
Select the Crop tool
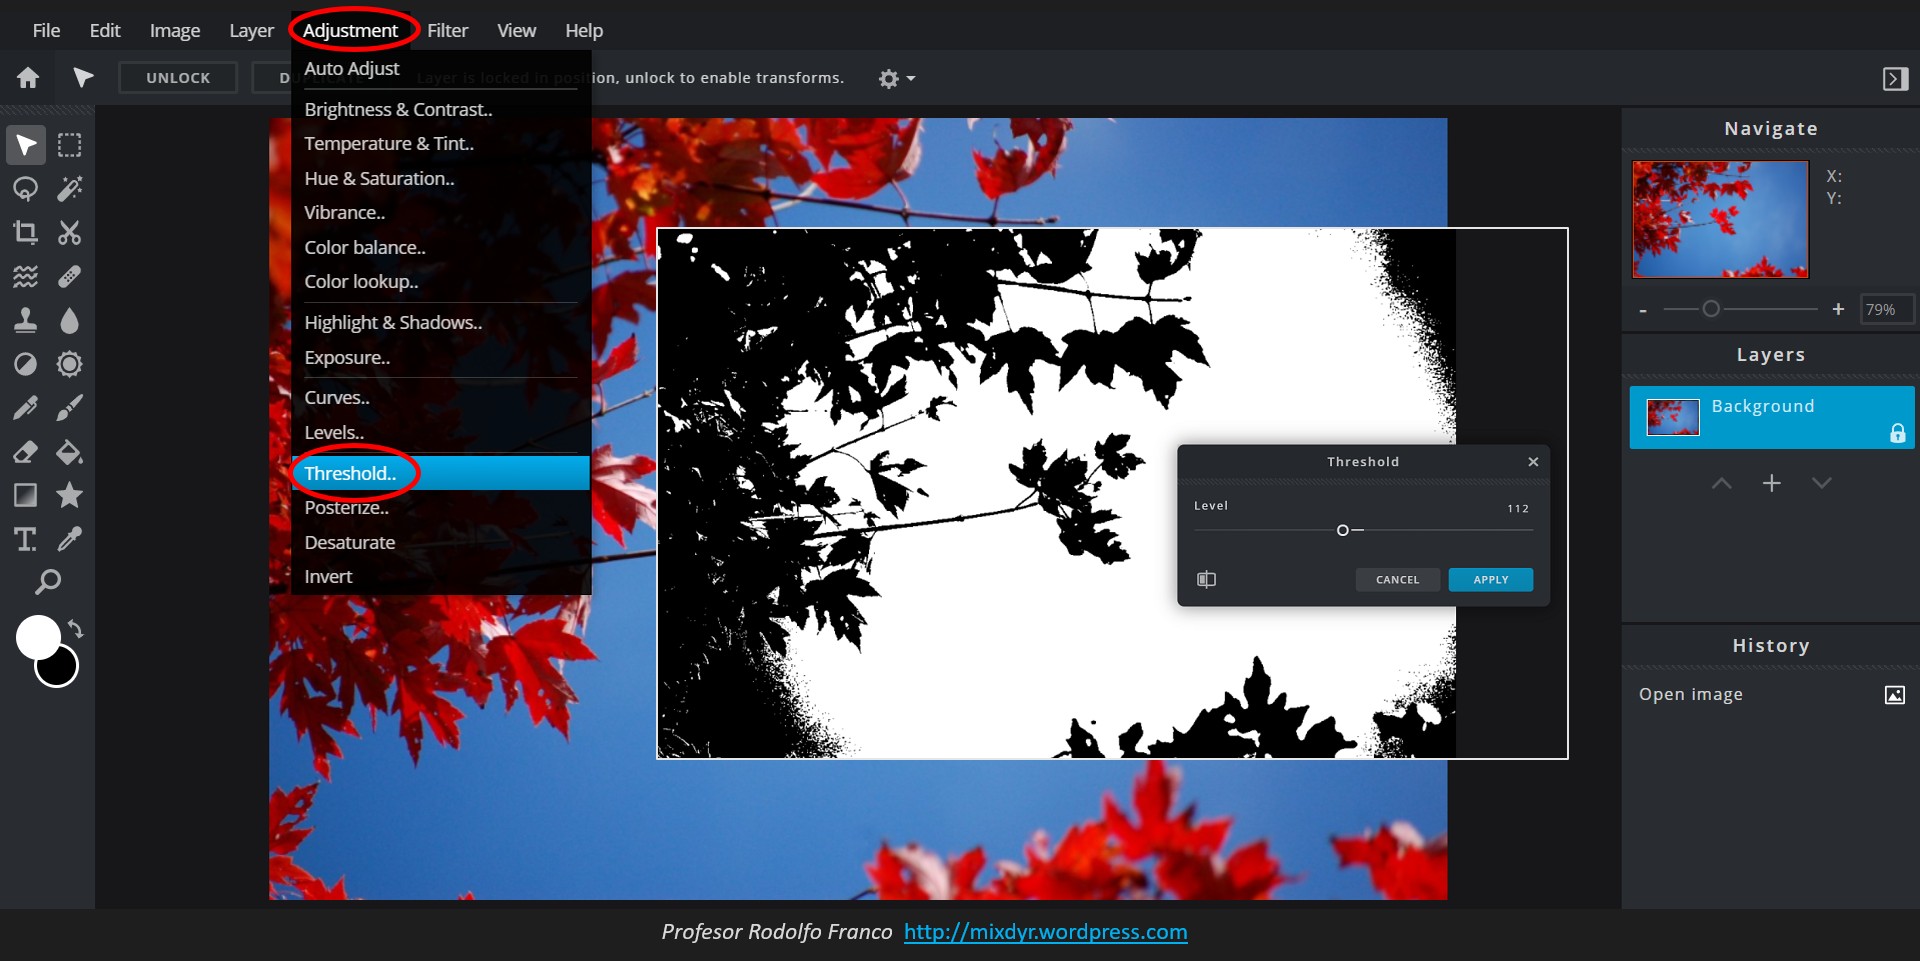point(25,233)
